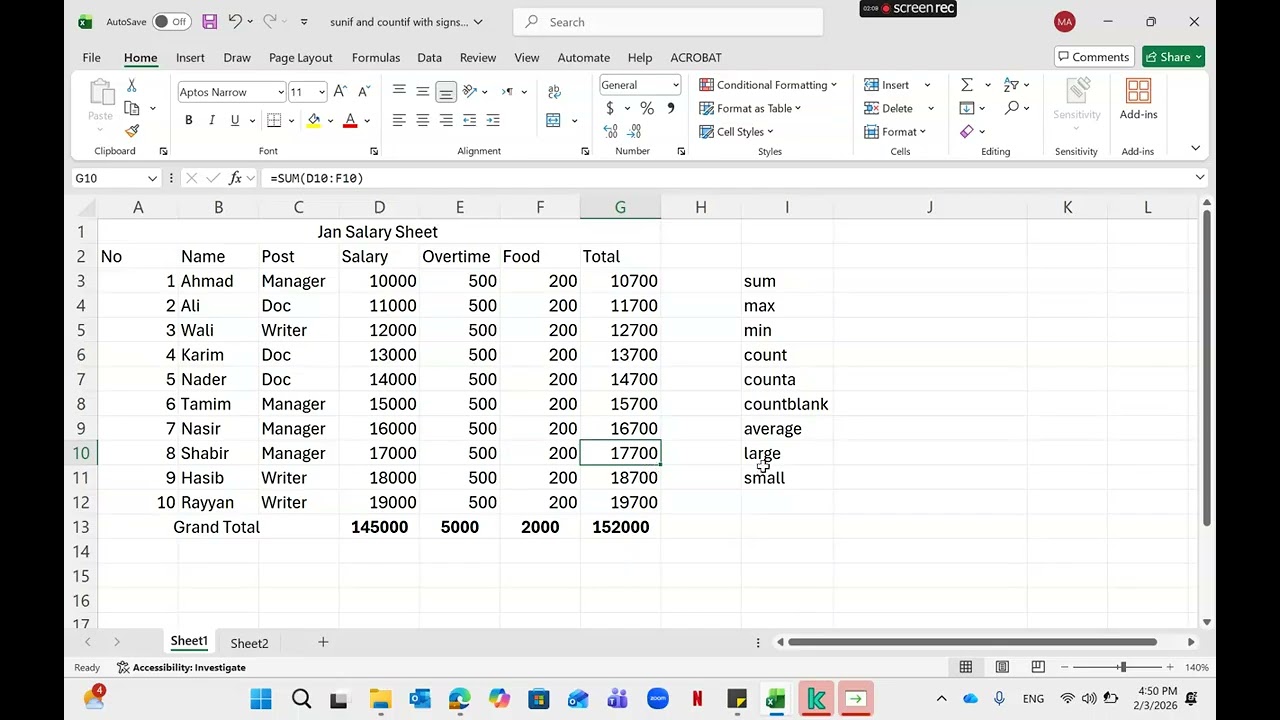Viewport: 1280px width, 720px height.
Task: Click the Increase Indent icon
Action: point(493,120)
